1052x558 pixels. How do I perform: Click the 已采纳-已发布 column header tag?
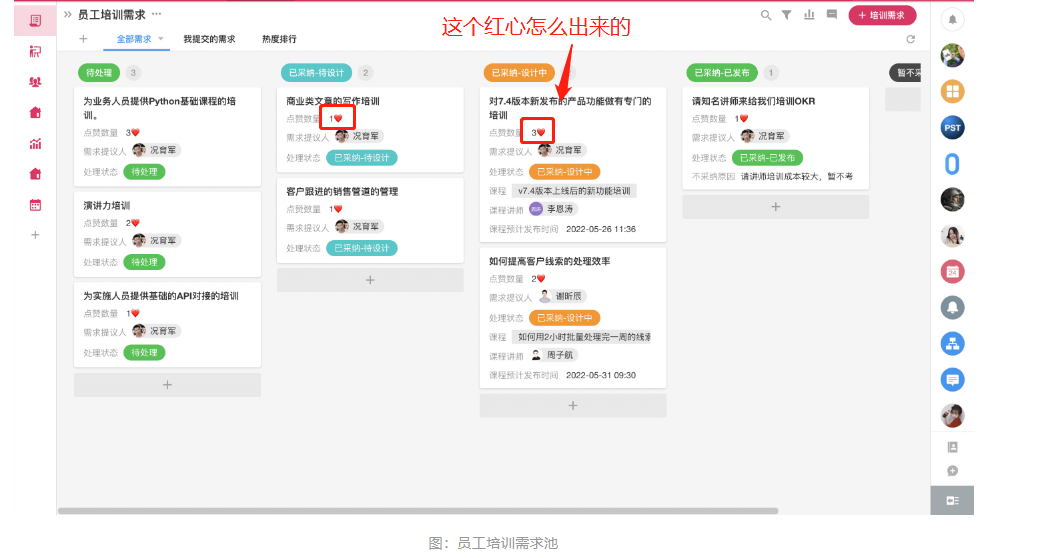[x=722, y=72]
